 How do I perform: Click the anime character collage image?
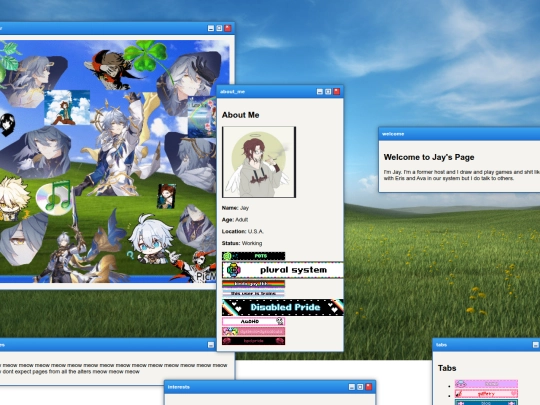pos(108,162)
